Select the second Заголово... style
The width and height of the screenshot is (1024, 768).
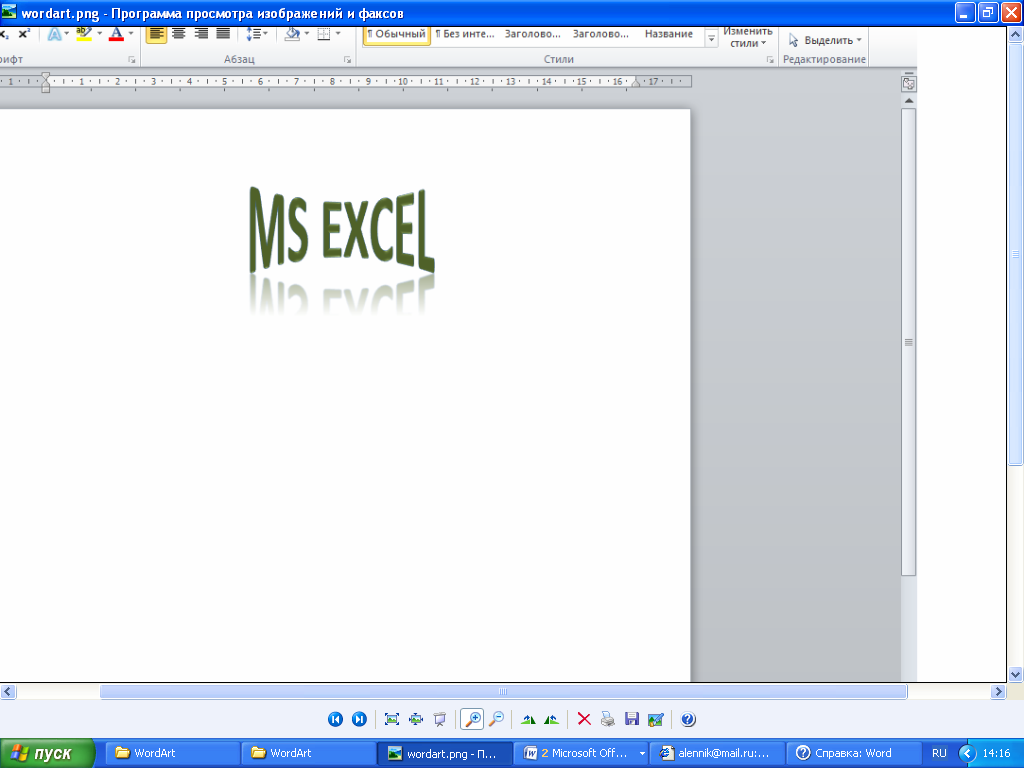(x=601, y=34)
